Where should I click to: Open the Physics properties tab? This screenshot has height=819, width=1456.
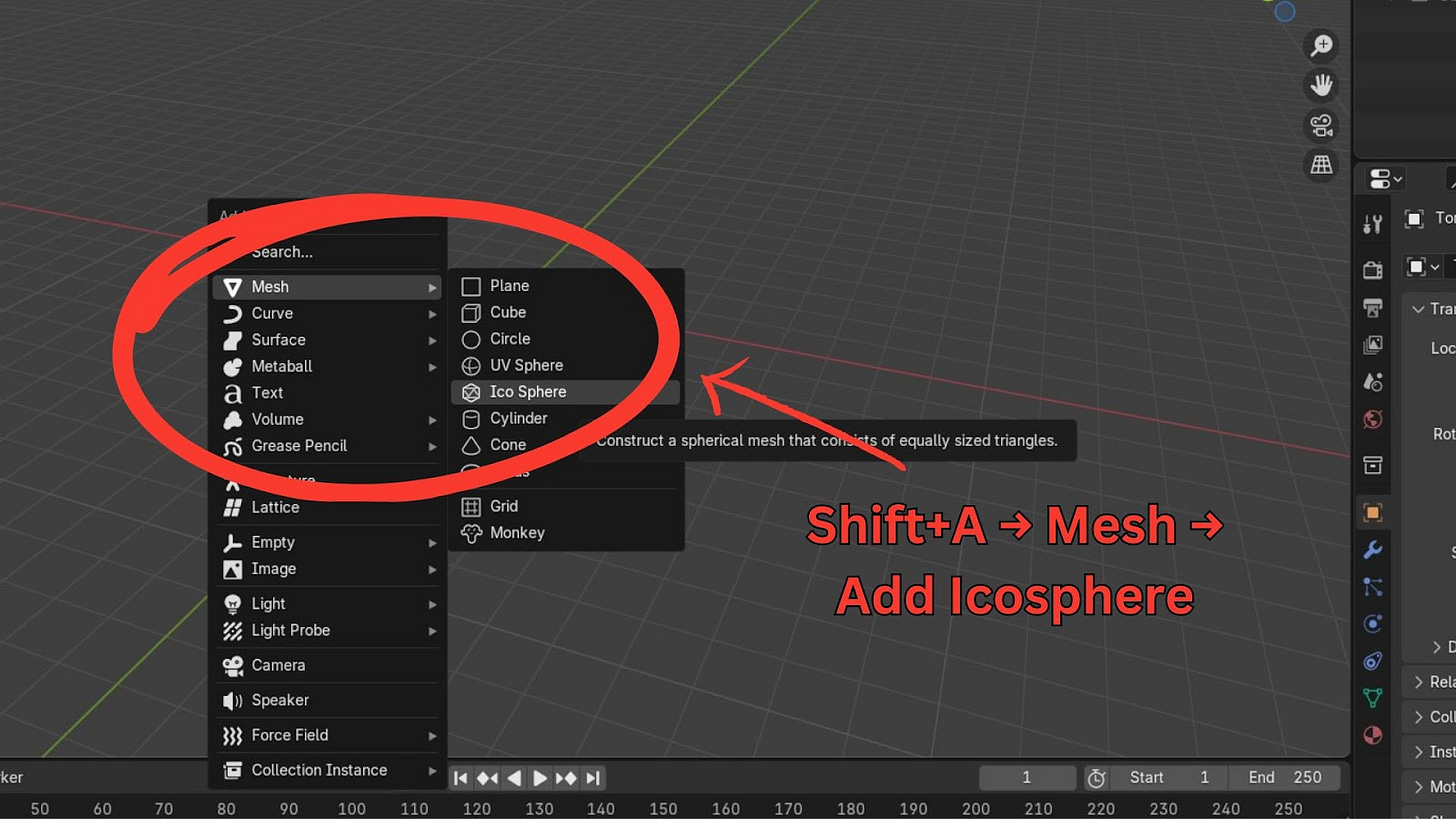point(1373,624)
